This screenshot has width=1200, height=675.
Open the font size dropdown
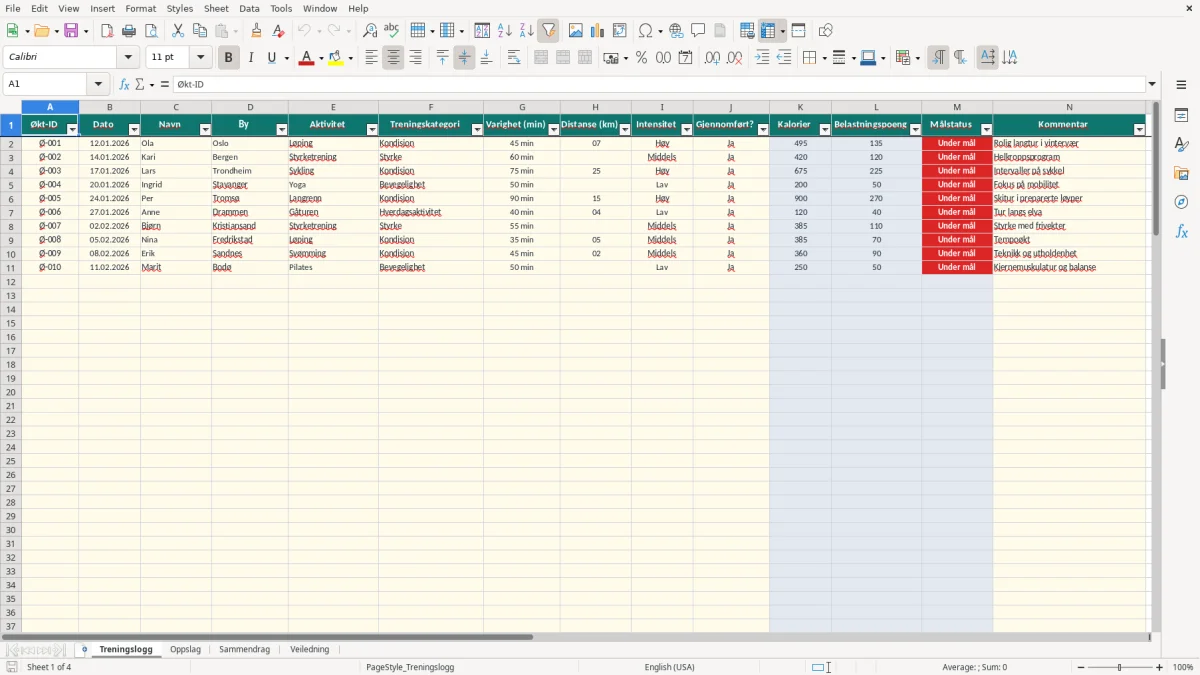click(x=200, y=58)
